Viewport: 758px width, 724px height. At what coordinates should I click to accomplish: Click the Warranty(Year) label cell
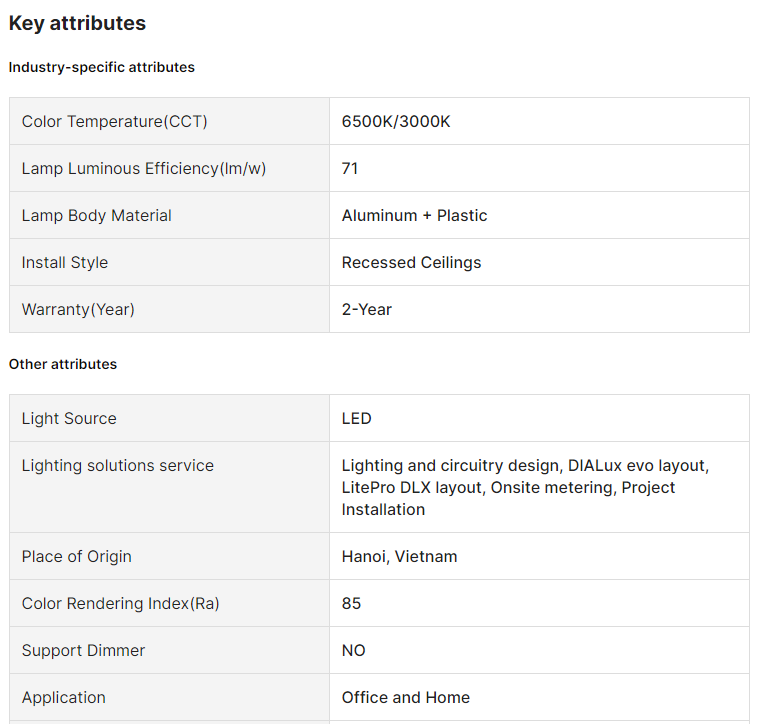point(78,309)
